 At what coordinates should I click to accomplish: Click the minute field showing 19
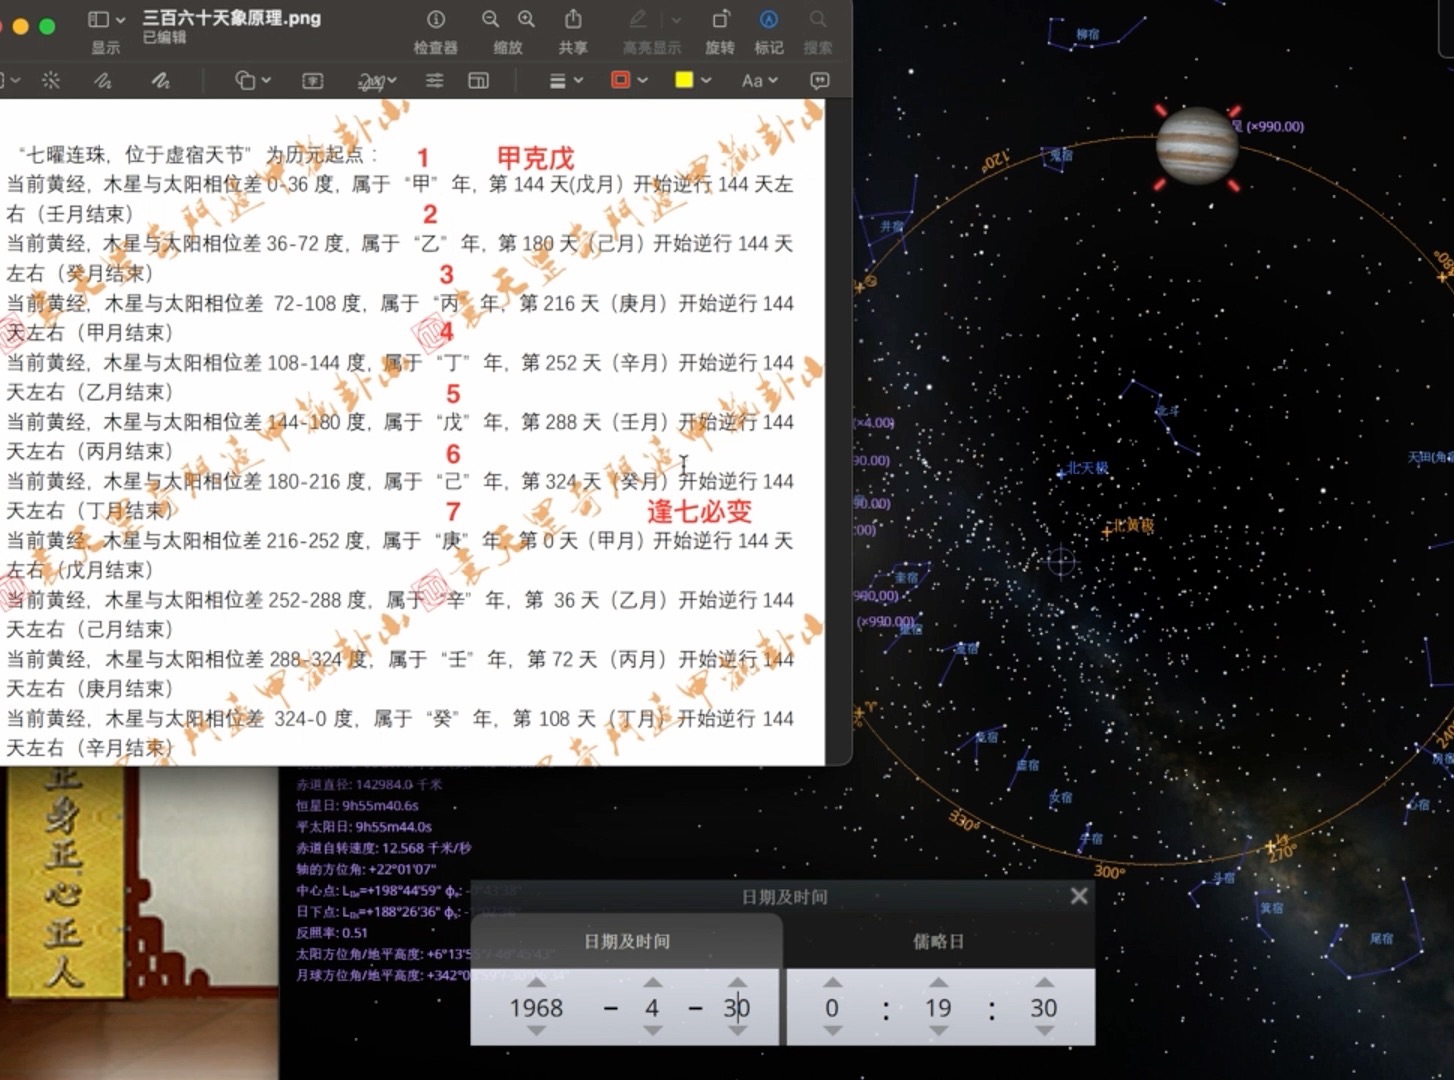point(938,1008)
